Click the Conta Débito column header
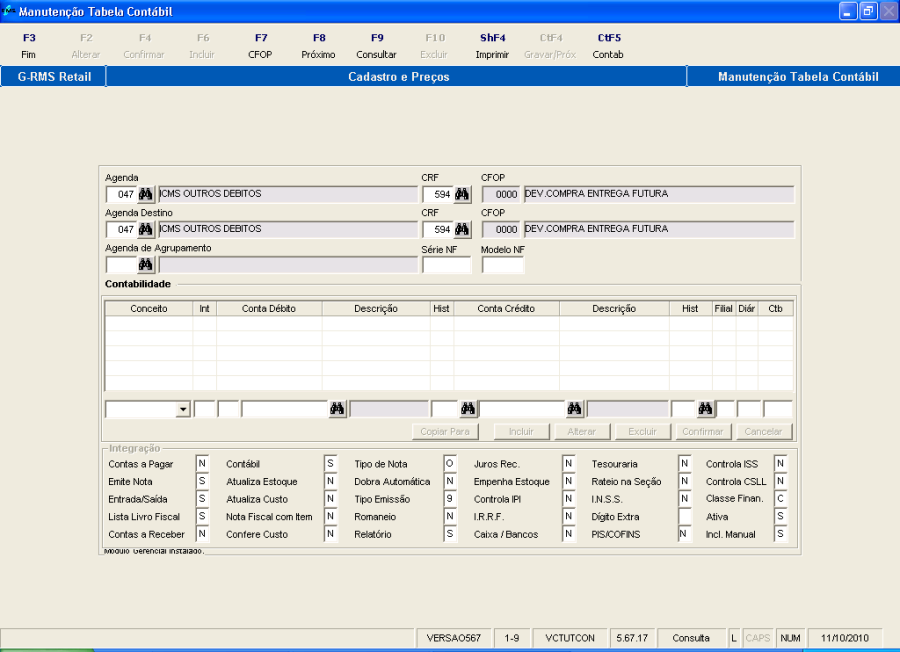900x652 pixels. (x=269, y=309)
